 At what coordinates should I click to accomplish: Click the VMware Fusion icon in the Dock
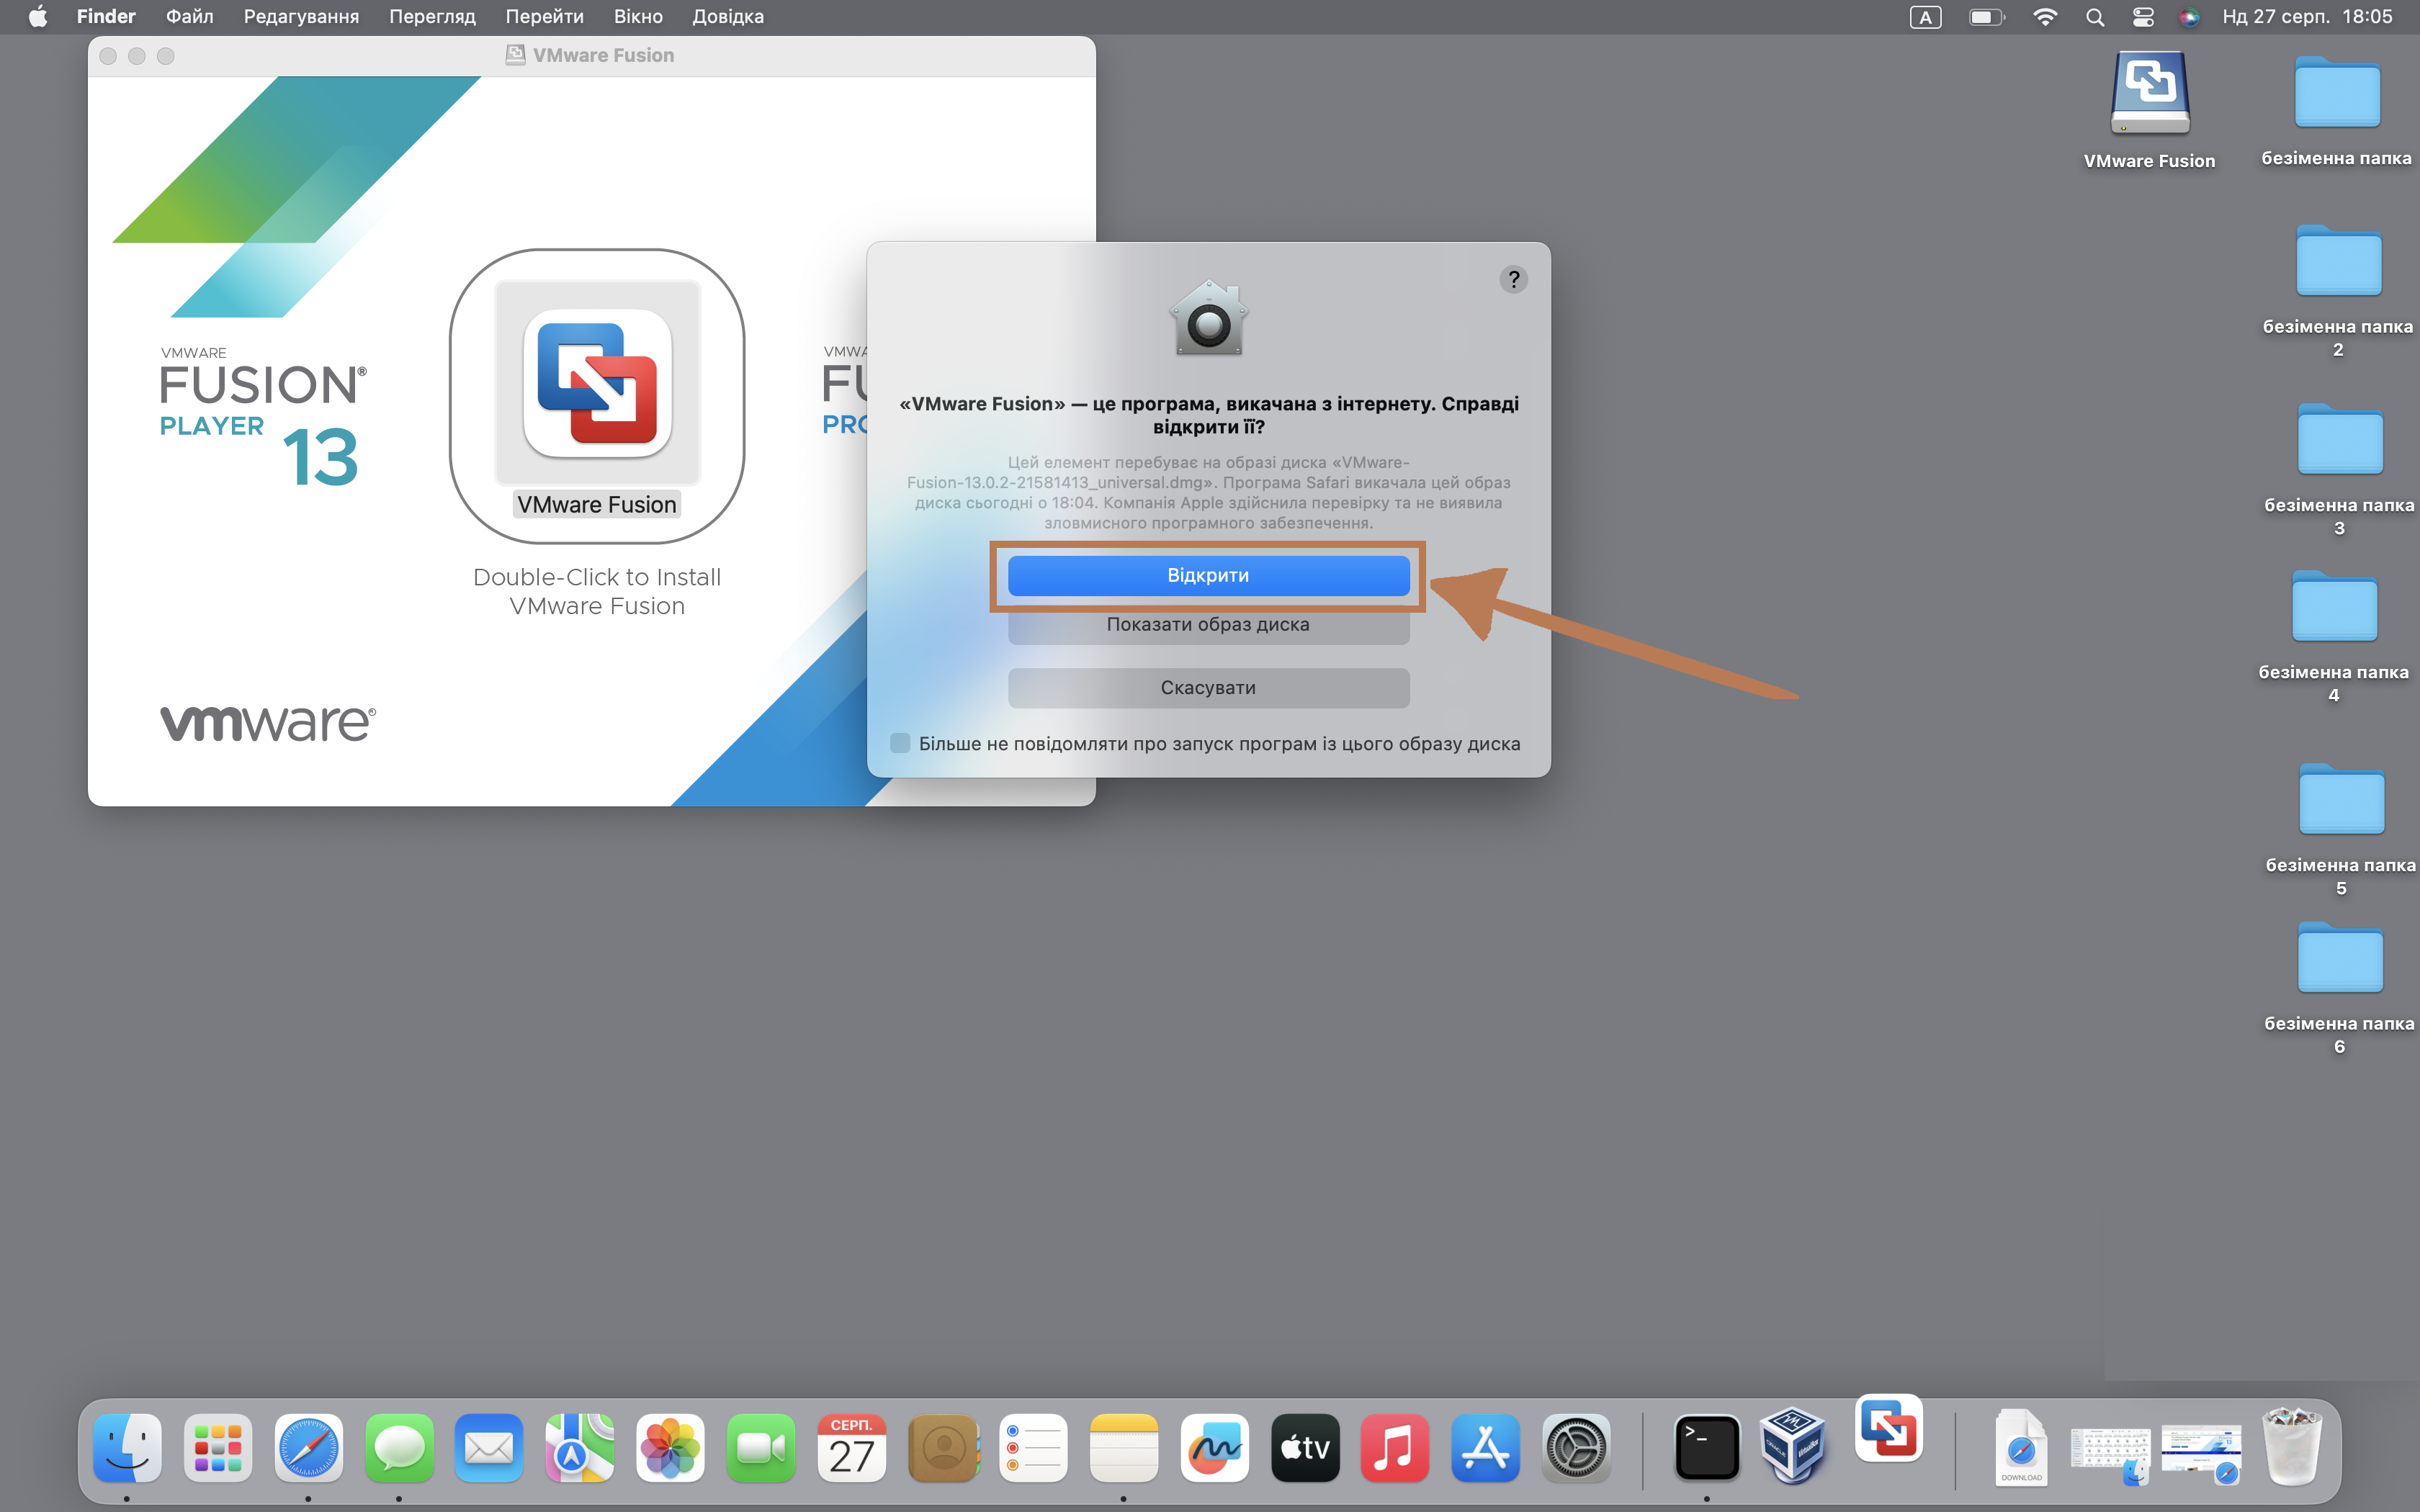pos(1888,1428)
